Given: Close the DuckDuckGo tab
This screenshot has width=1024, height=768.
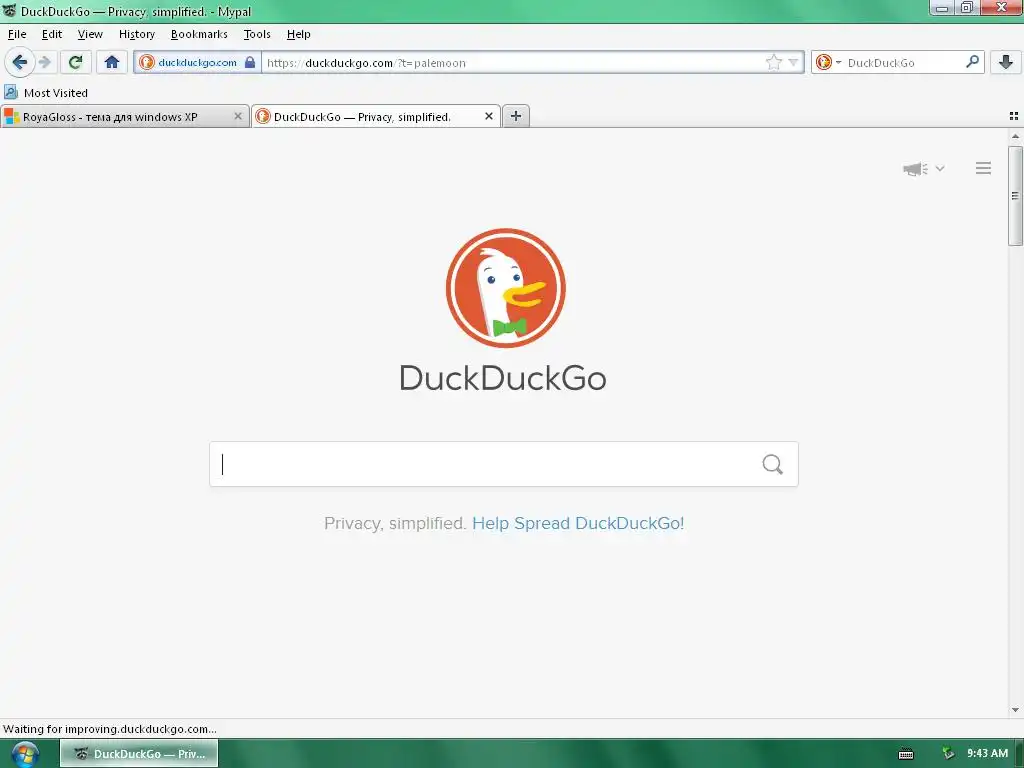Looking at the screenshot, I should click(488, 116).
